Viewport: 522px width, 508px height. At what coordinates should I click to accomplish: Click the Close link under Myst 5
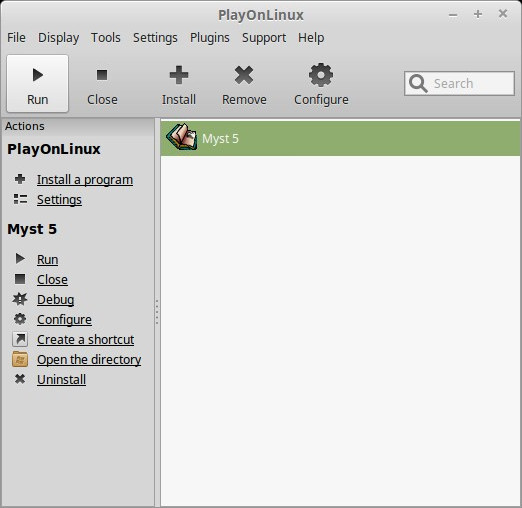(52, 279)
